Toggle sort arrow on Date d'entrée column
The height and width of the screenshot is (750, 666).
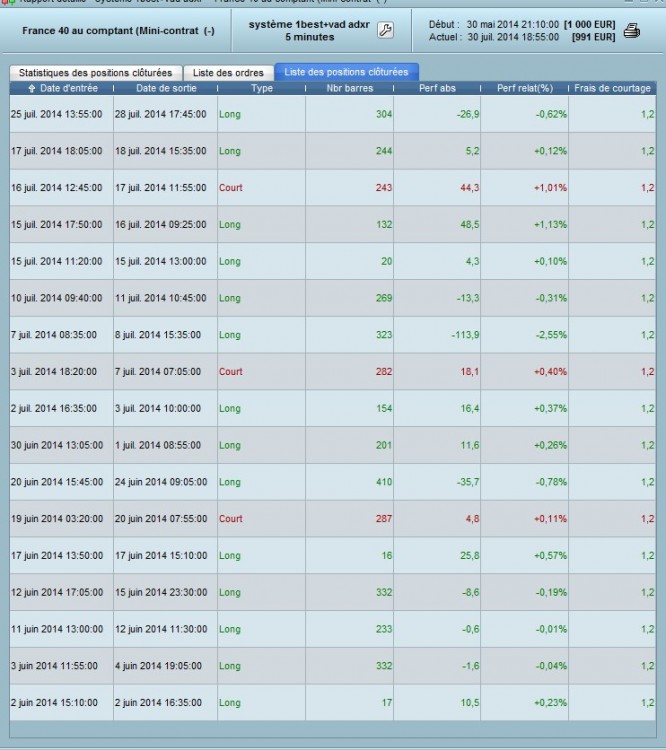[x=32, y=88]
